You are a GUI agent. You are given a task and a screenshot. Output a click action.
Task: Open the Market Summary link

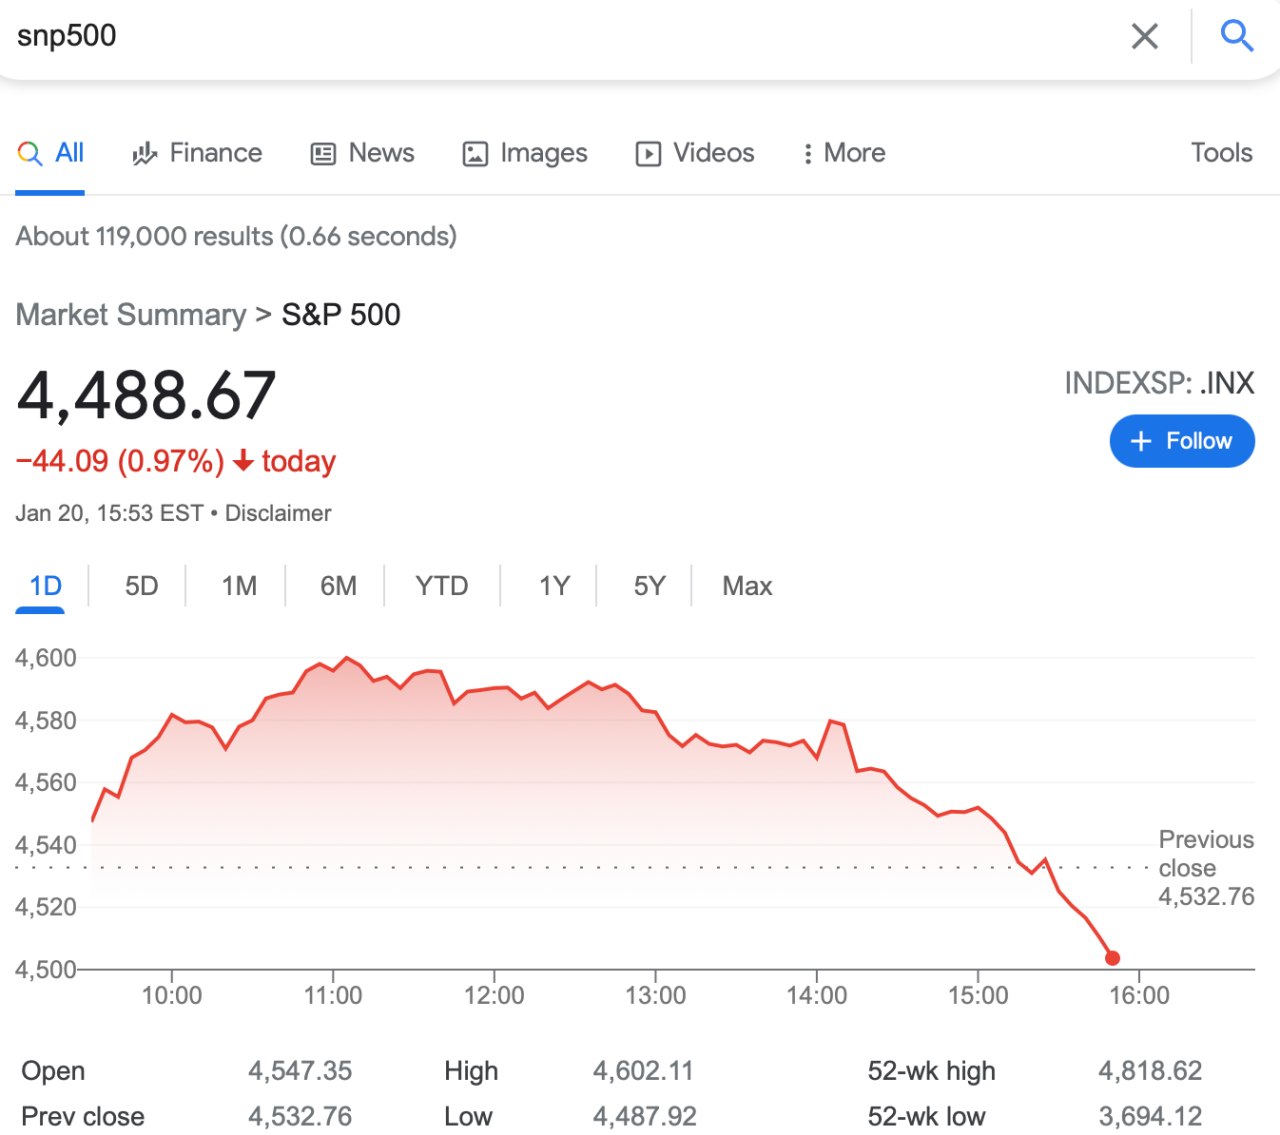click(x=131, y=315)
